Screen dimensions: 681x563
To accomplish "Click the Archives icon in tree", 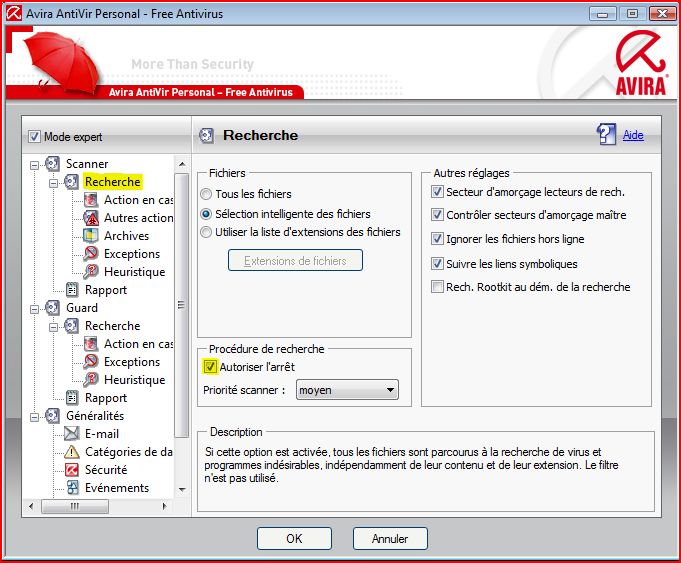I will click(91, 235).
